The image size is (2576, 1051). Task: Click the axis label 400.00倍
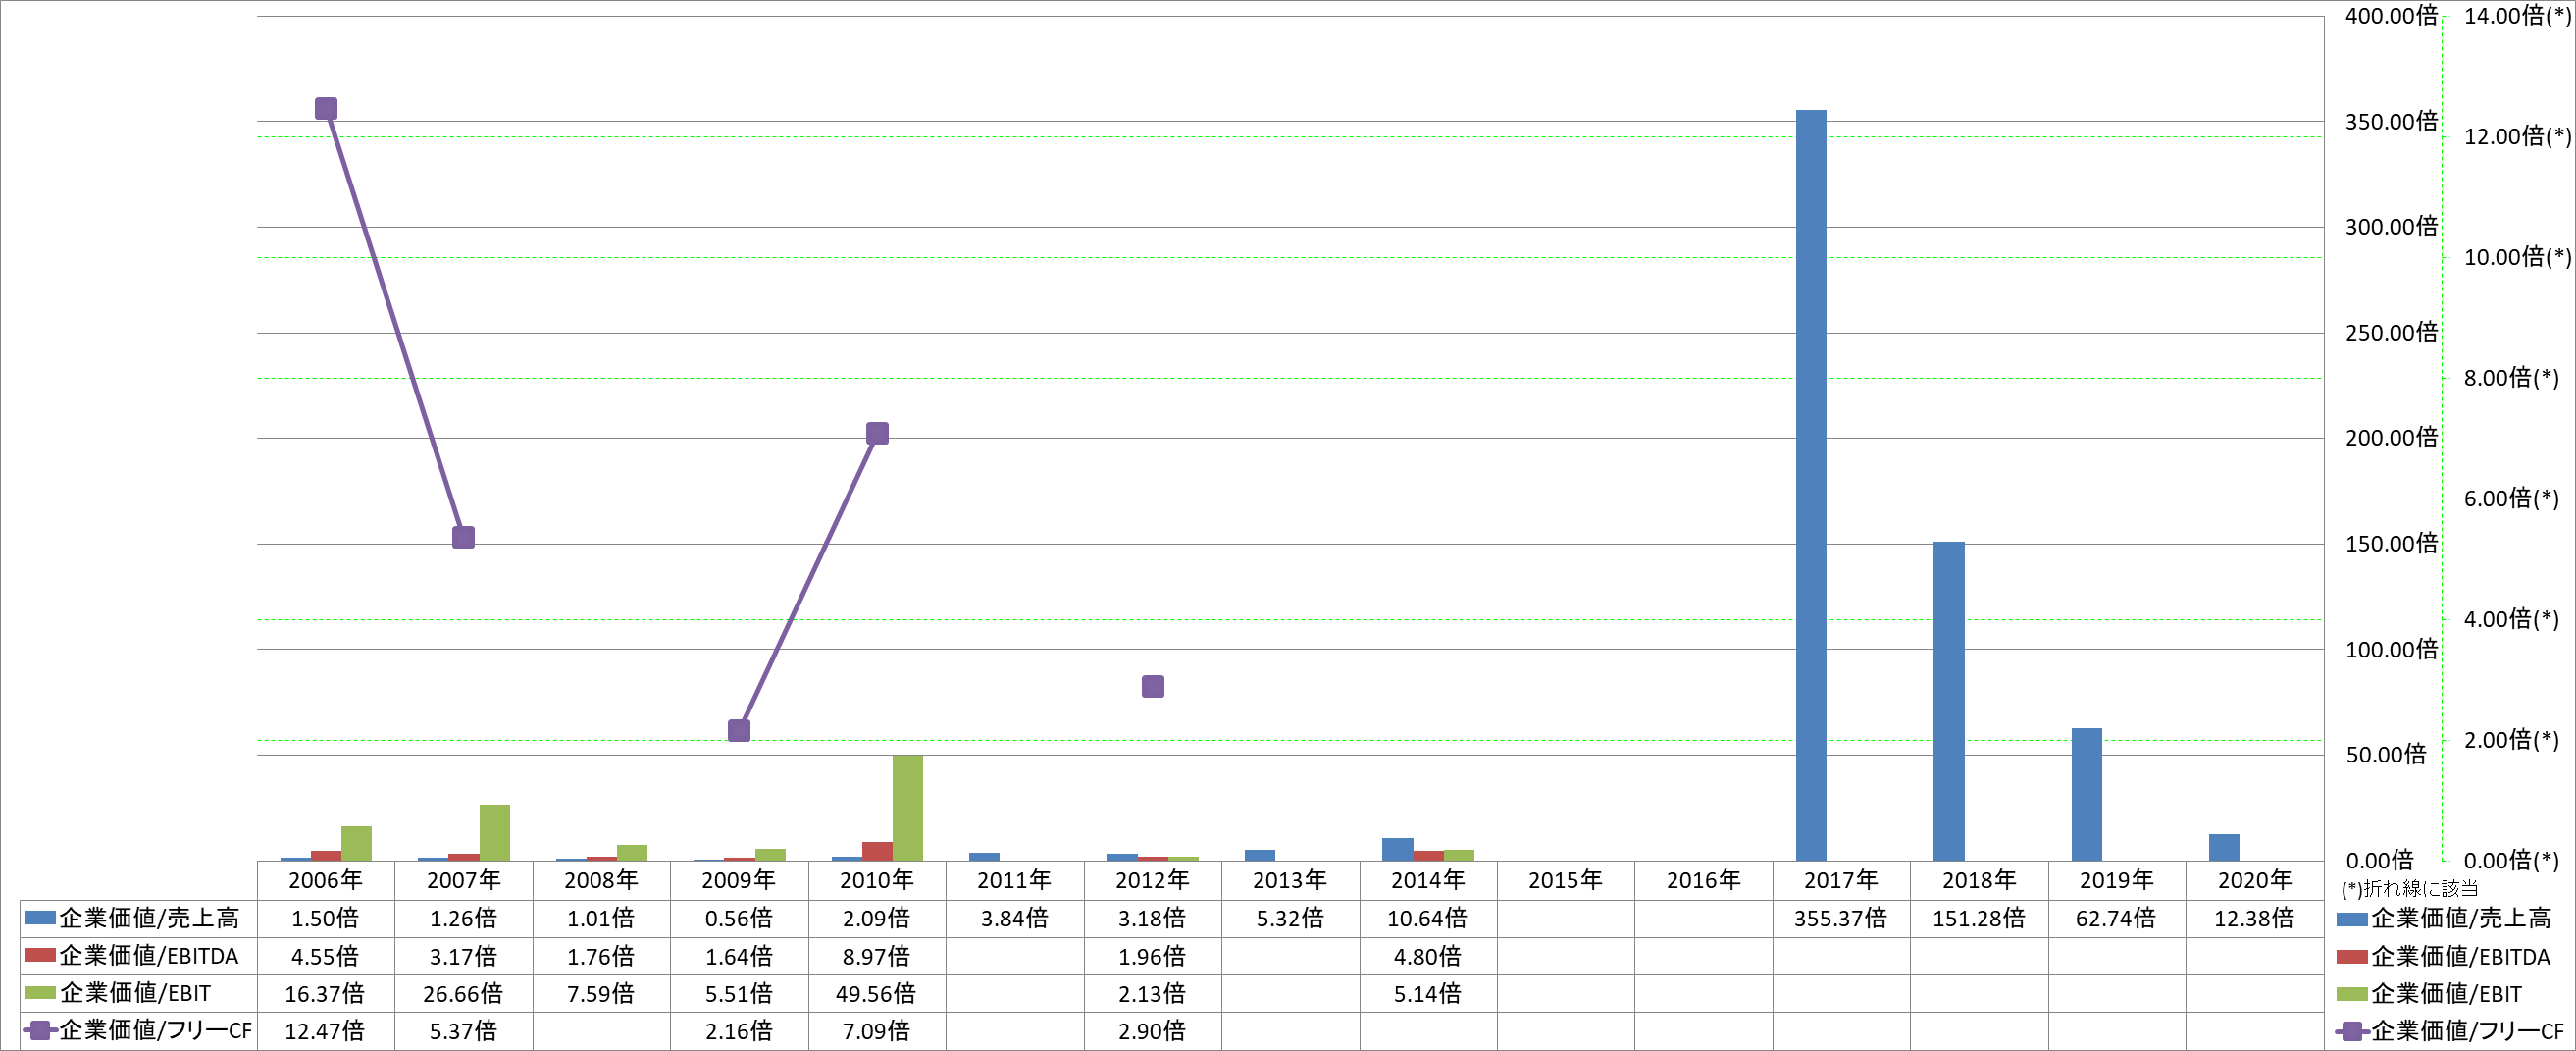click(x=2392, y=16)
